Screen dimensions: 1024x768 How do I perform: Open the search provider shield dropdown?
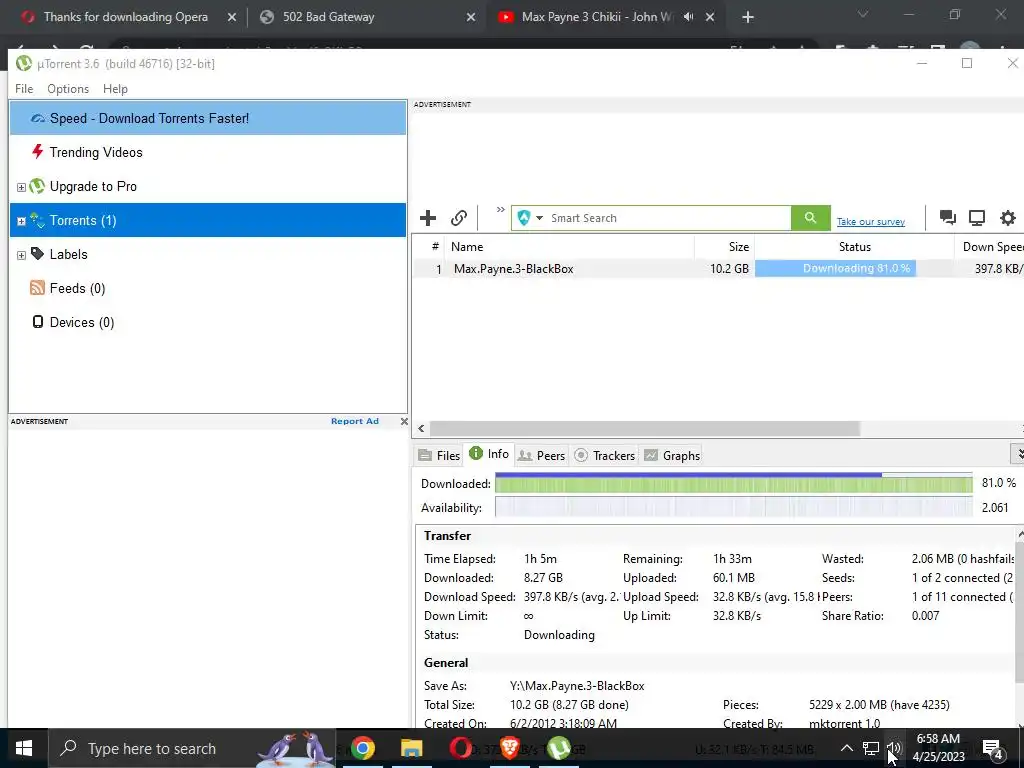coord(530,218)
